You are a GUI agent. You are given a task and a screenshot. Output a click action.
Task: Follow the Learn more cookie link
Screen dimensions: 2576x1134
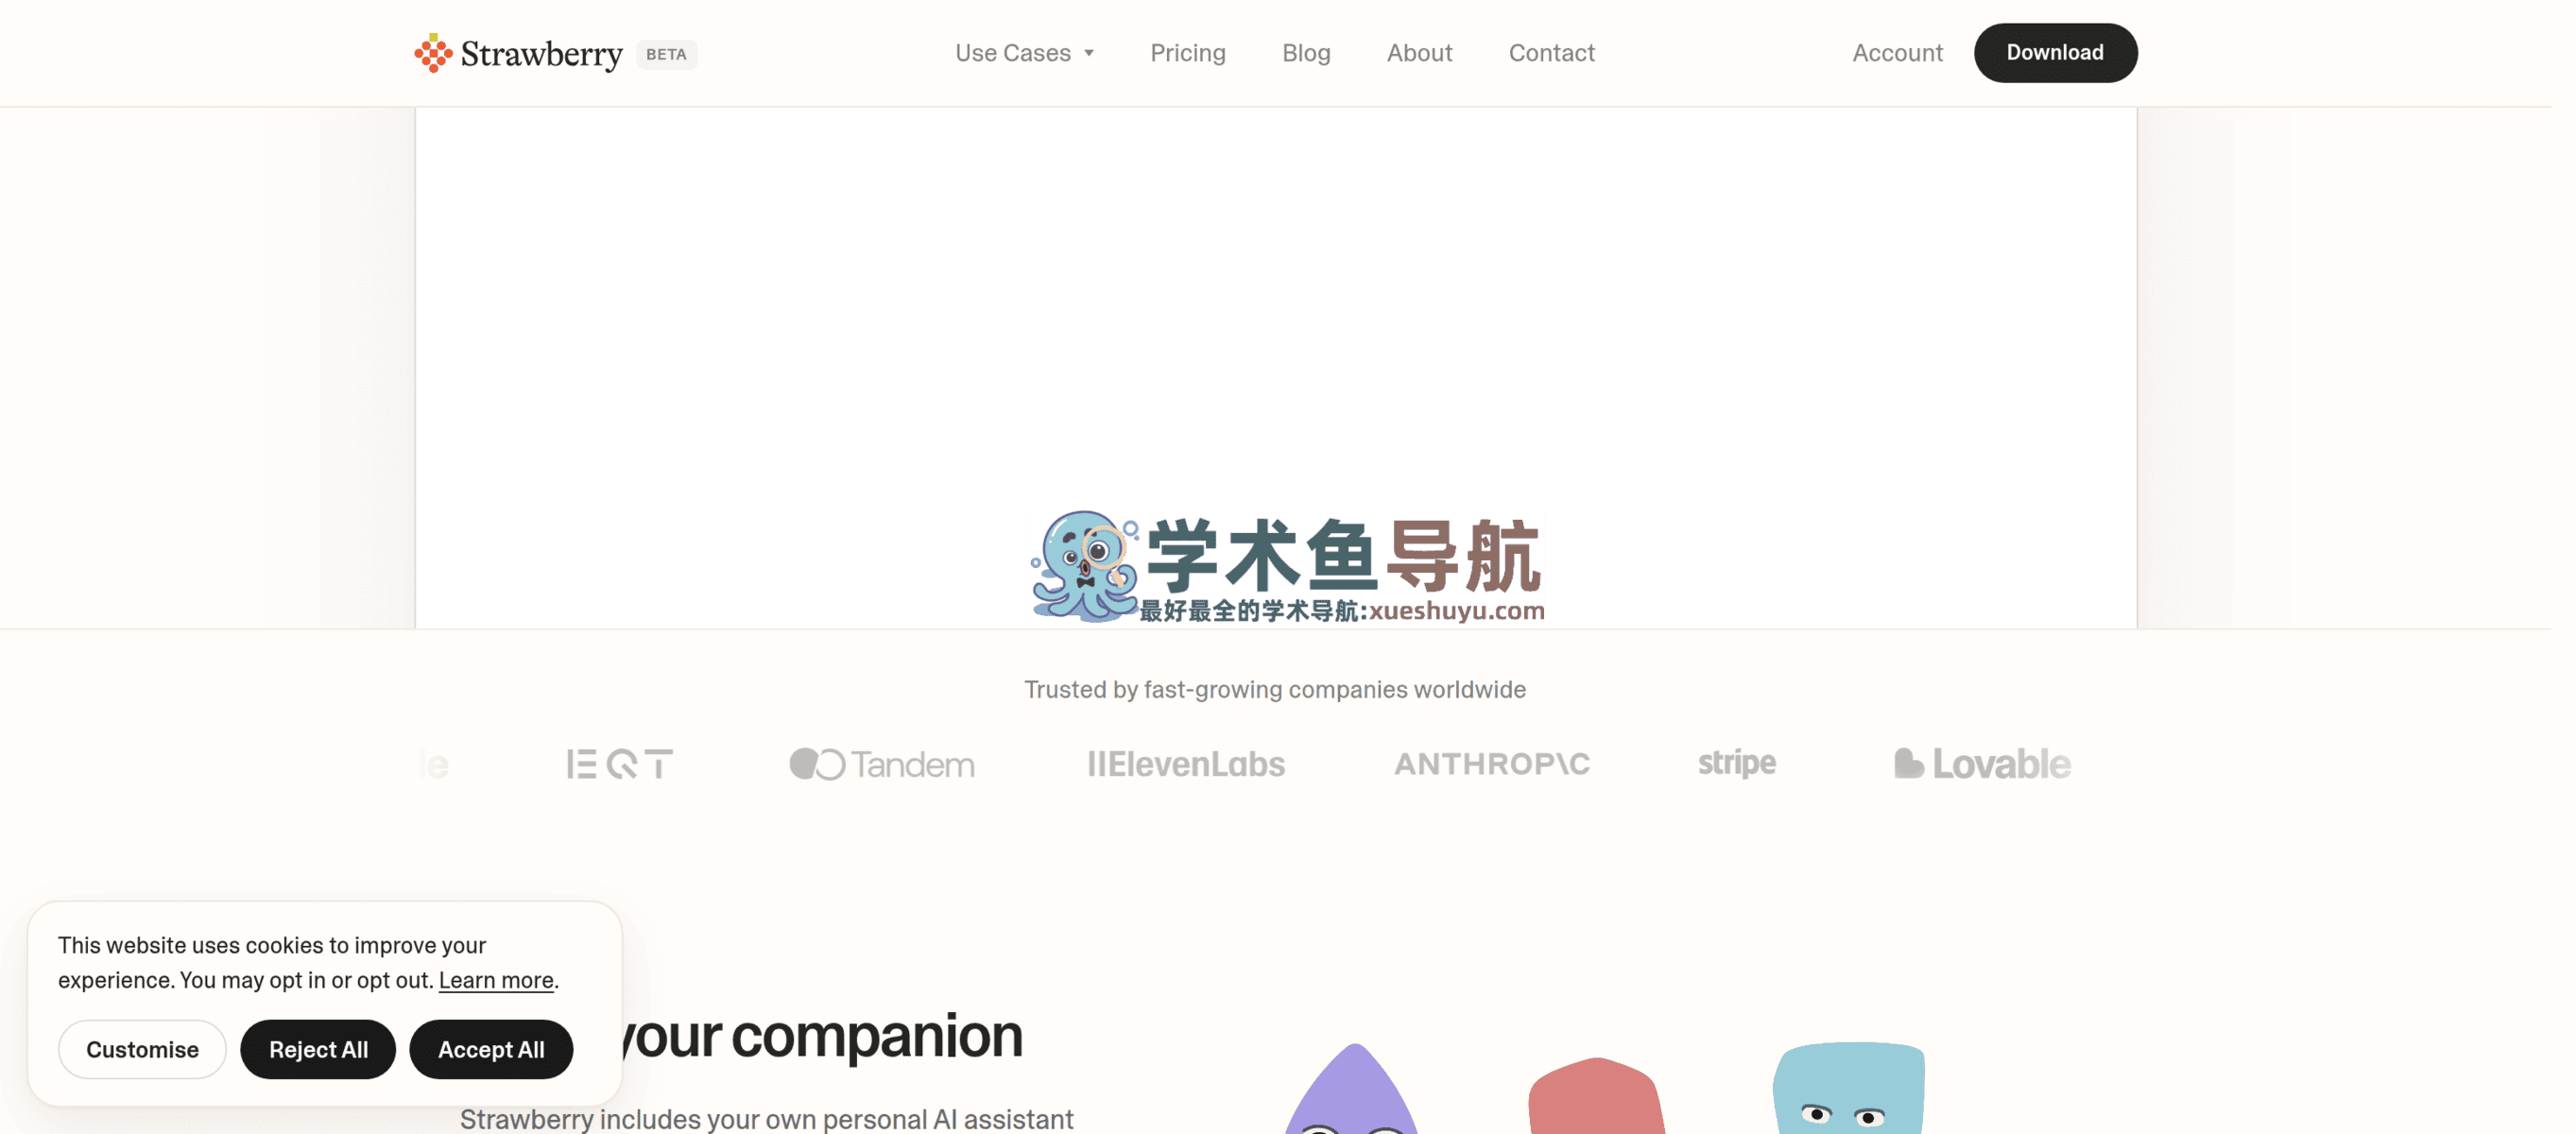pos(496,980)
